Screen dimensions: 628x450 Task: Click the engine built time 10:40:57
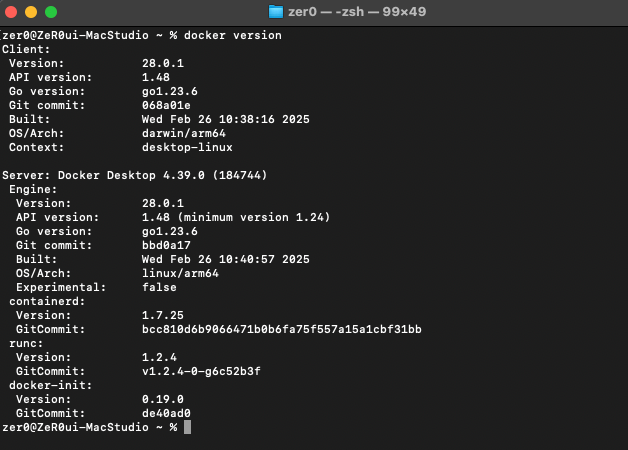(x=247, y=259)
